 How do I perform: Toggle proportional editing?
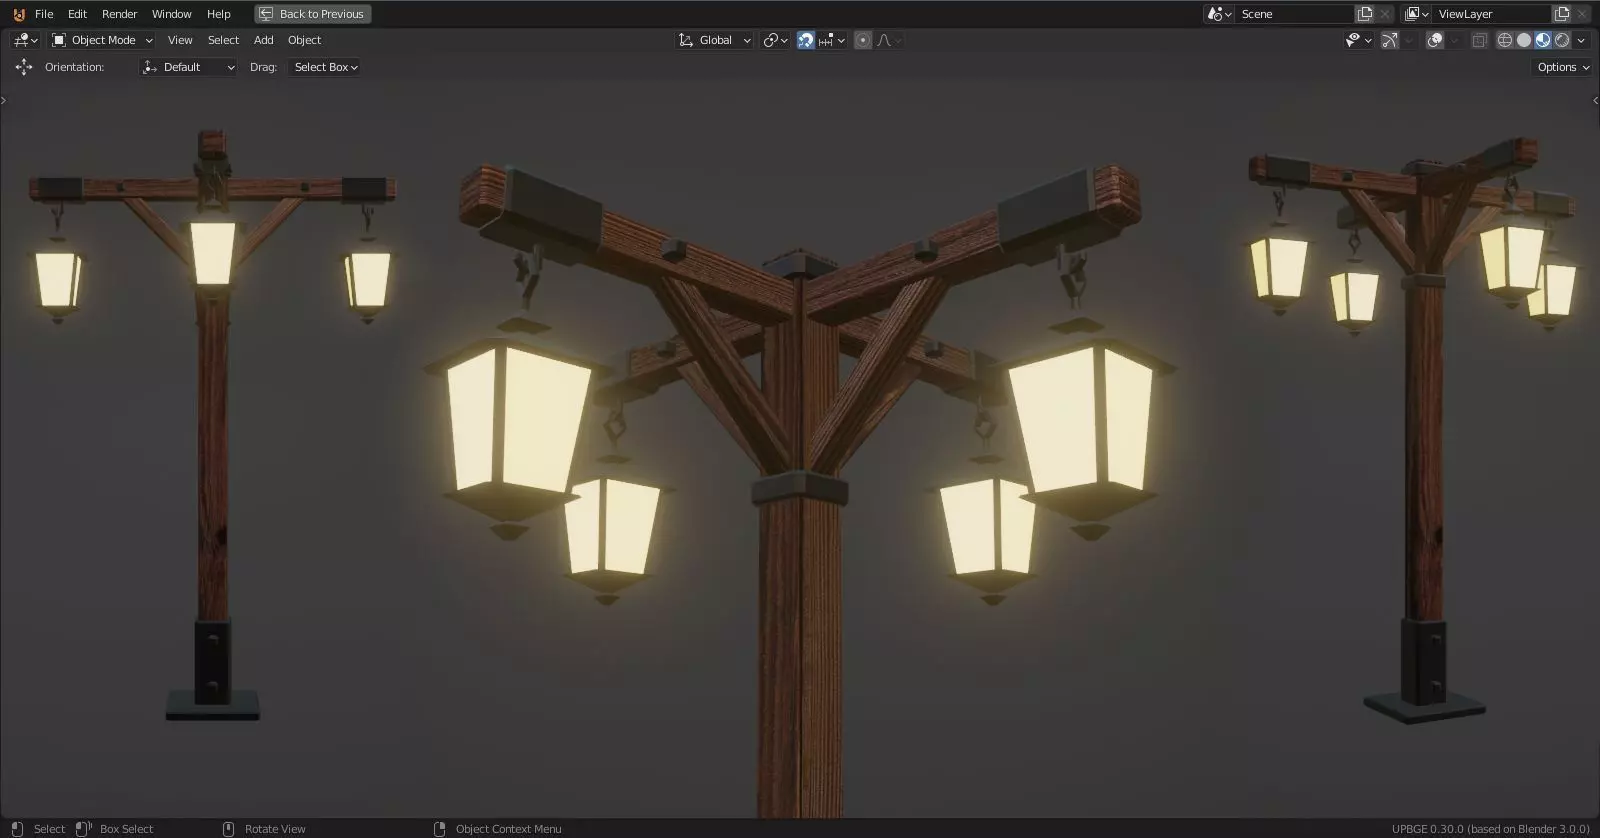pos(863,40)
